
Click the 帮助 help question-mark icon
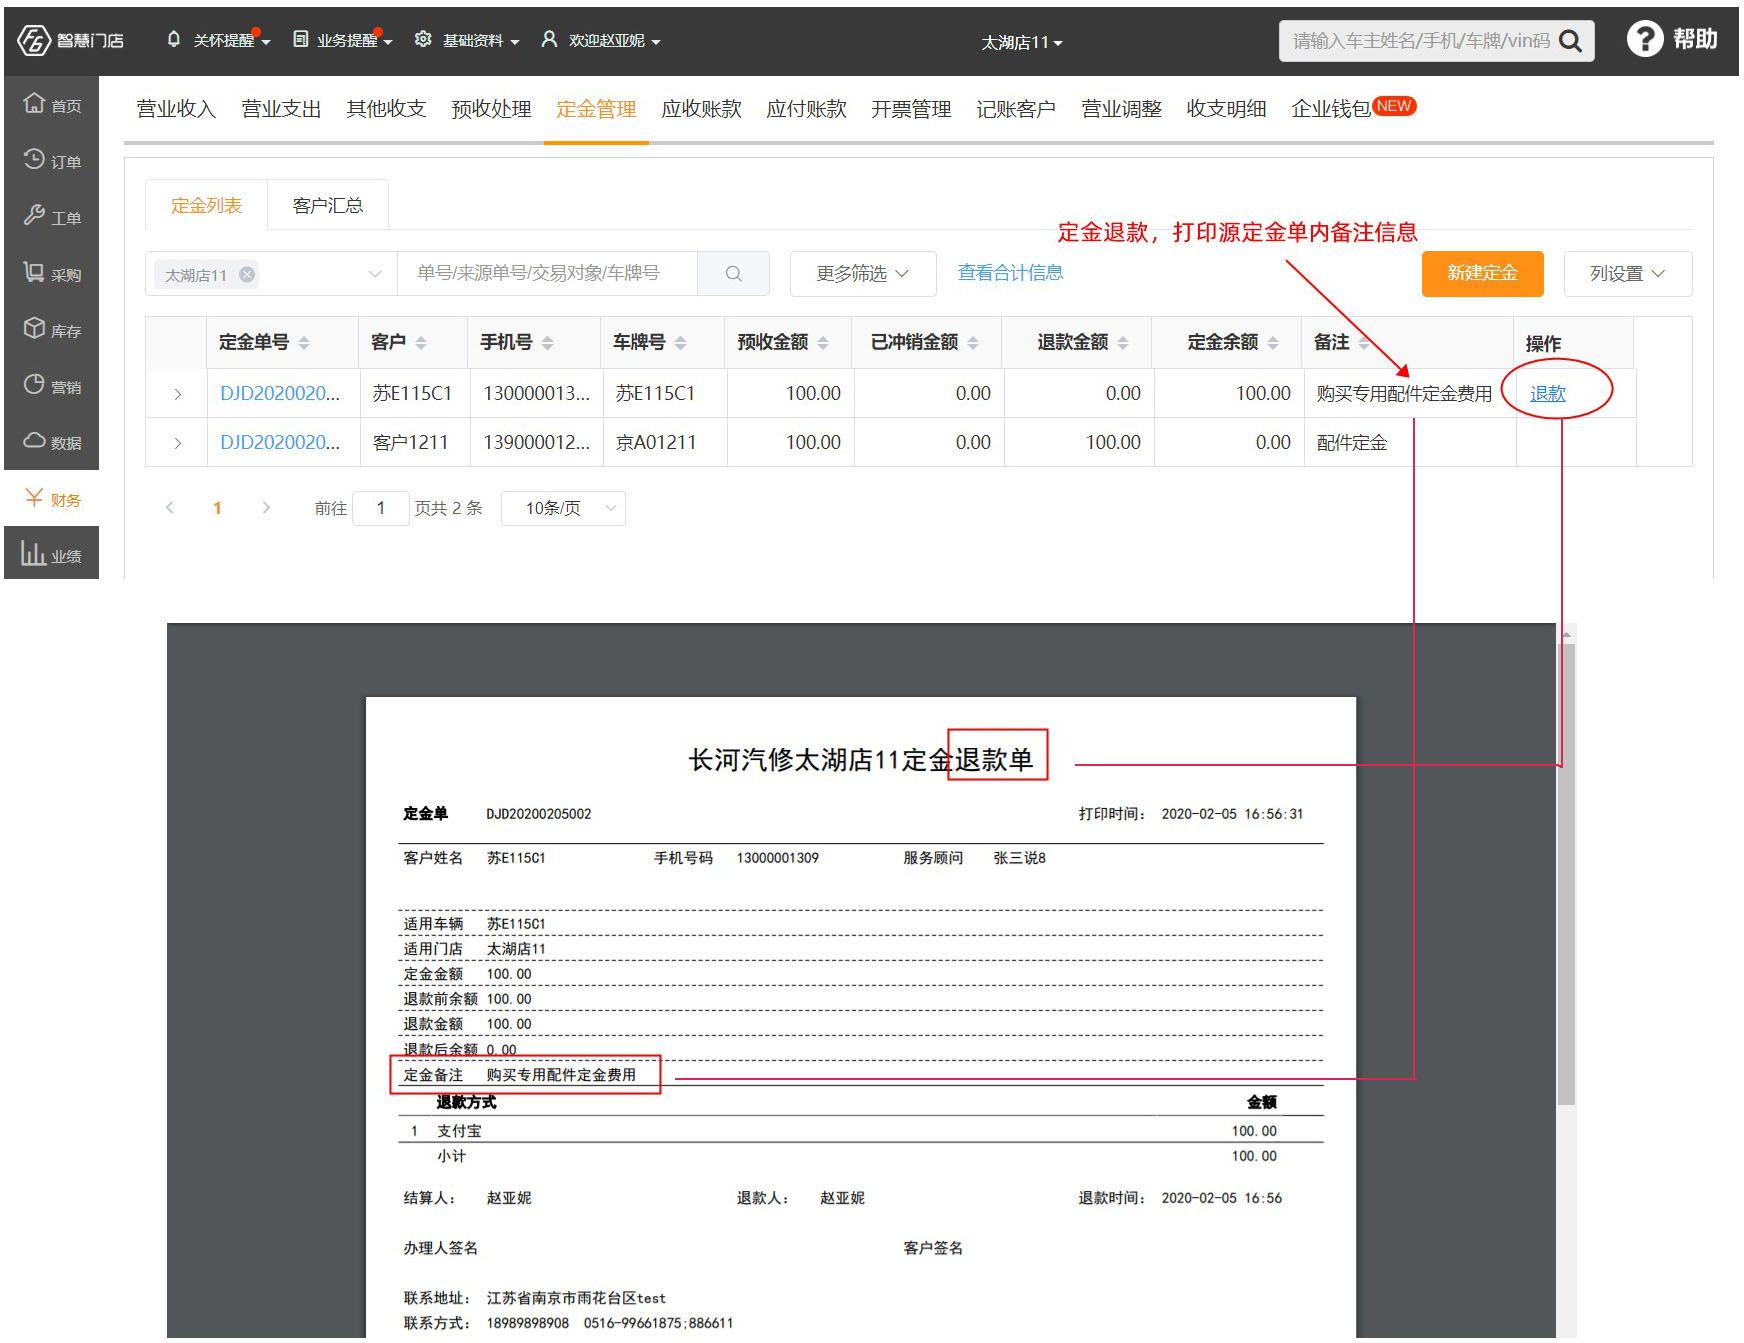1644,39
